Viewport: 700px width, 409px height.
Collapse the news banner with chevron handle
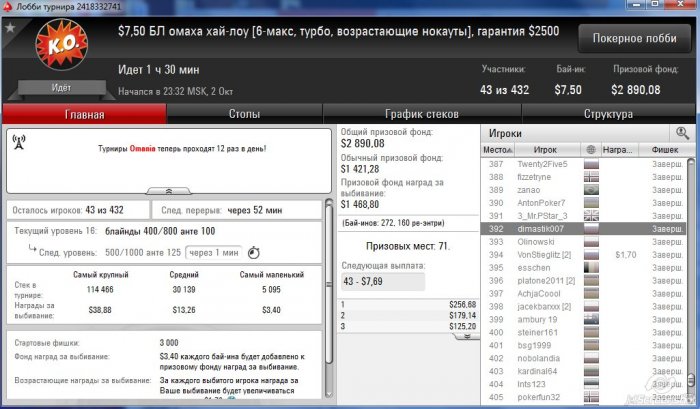click(169, 191)
